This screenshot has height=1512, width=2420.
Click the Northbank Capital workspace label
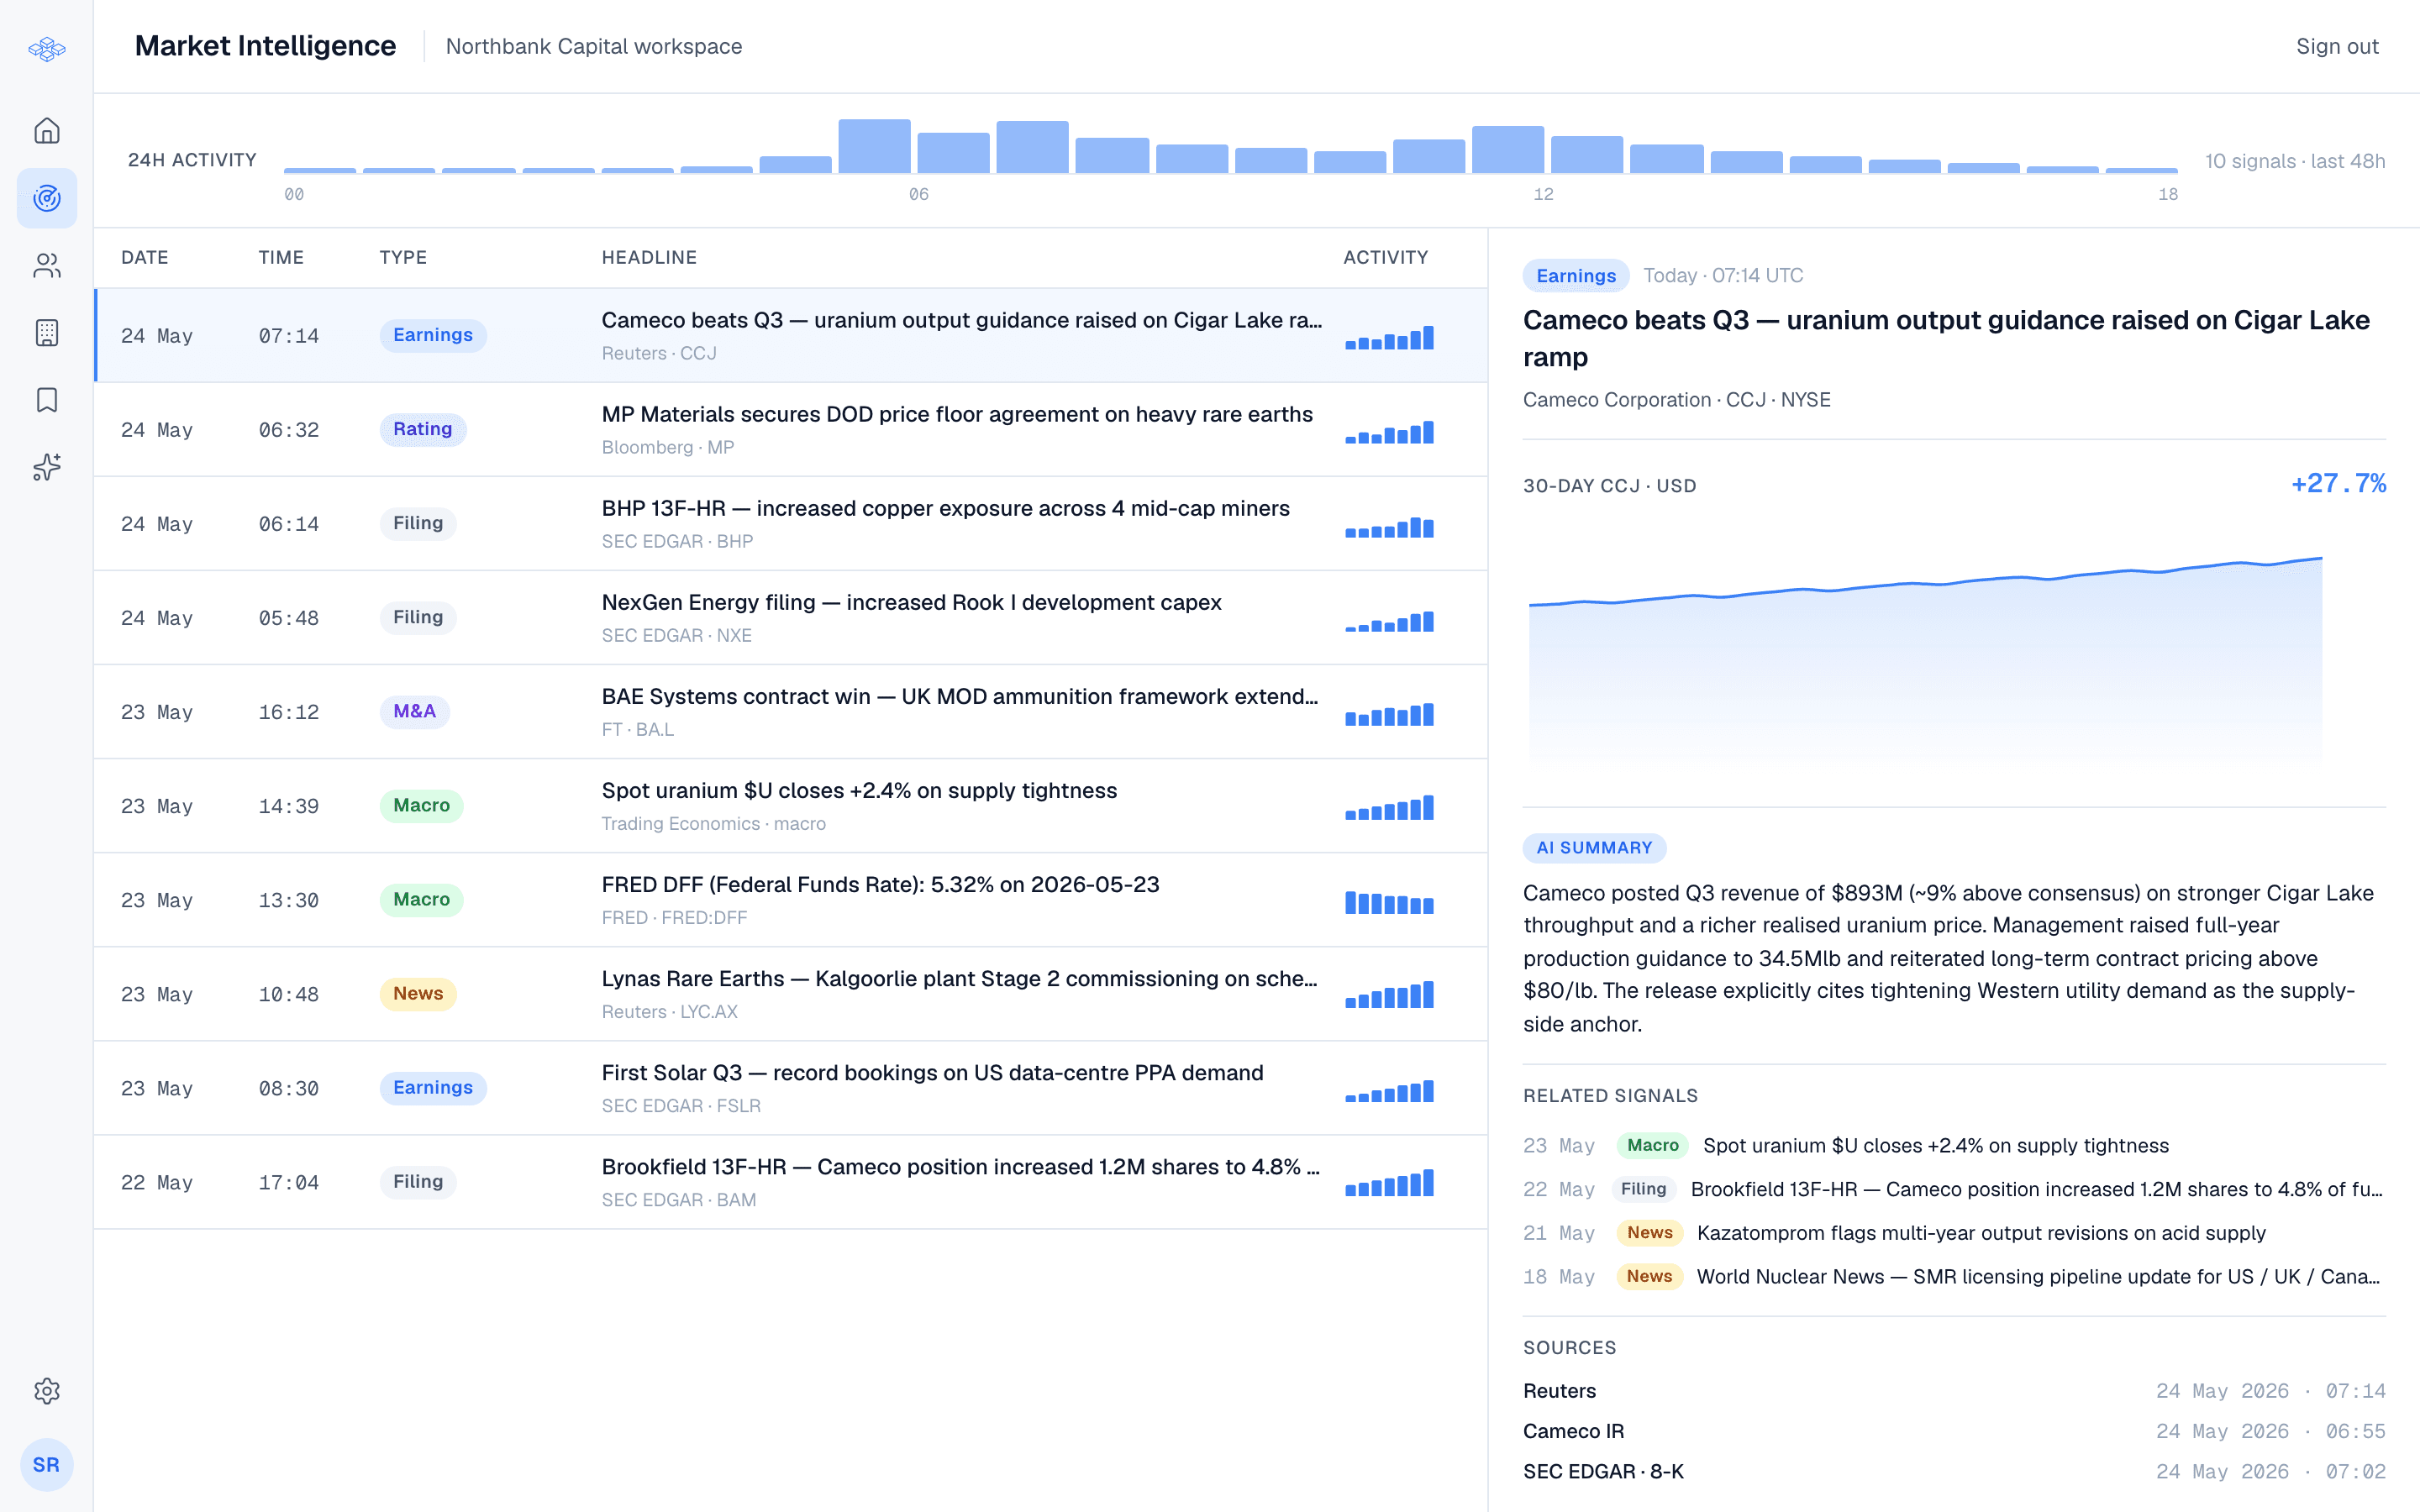pyautogui.click(x=594, y=46)
